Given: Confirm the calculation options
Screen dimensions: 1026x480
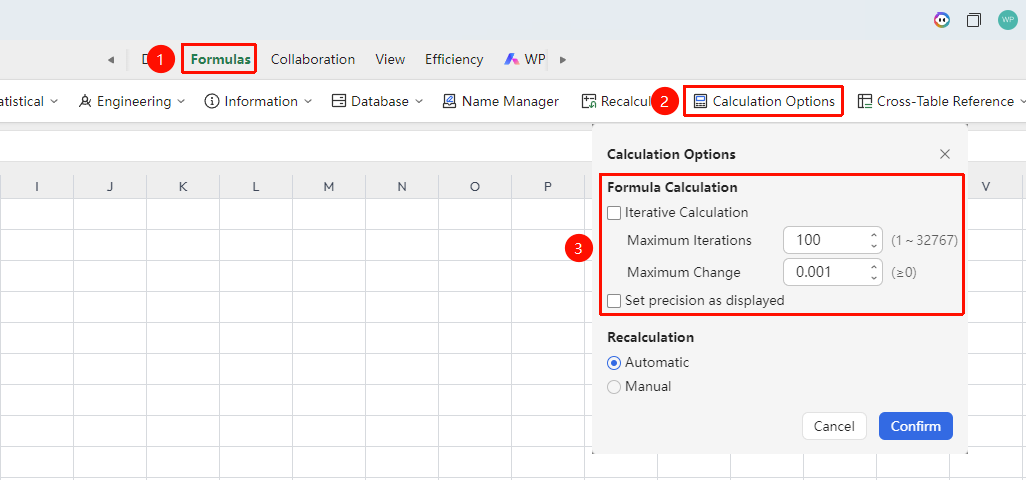Looking at the screenshot, I should click(915, 426).
